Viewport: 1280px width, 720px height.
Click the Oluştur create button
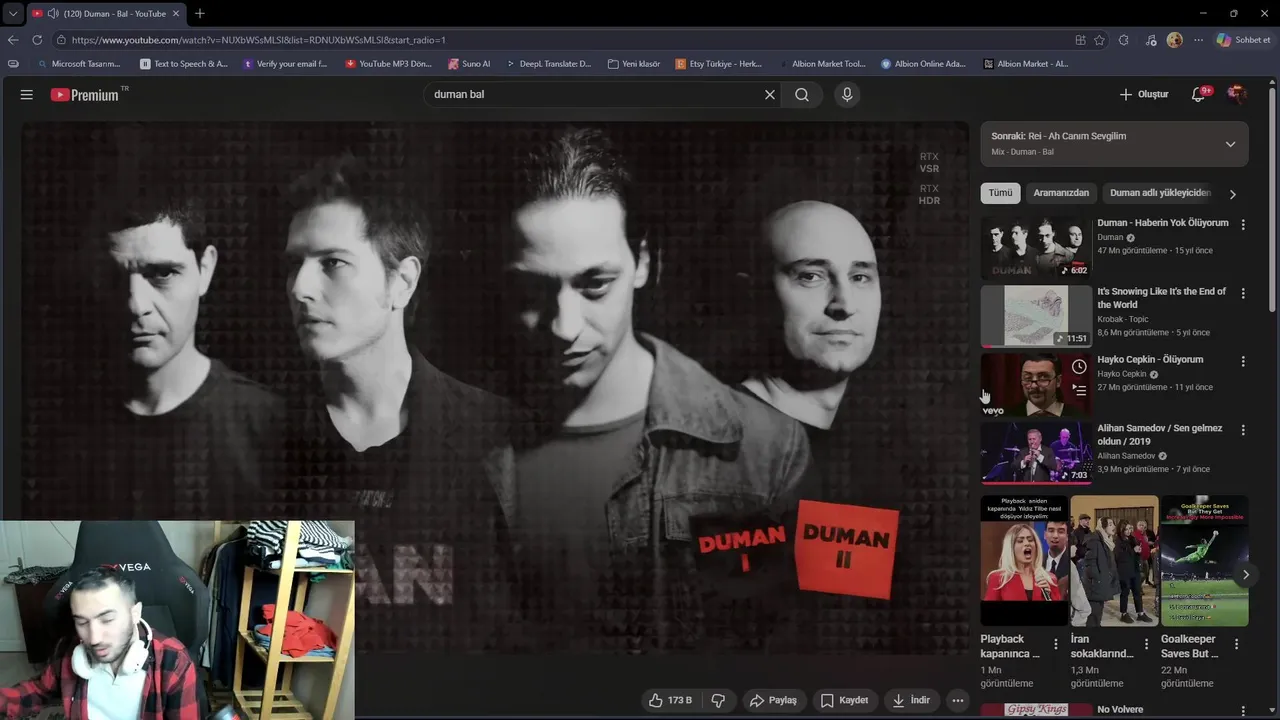click(x=1143, y=95)
